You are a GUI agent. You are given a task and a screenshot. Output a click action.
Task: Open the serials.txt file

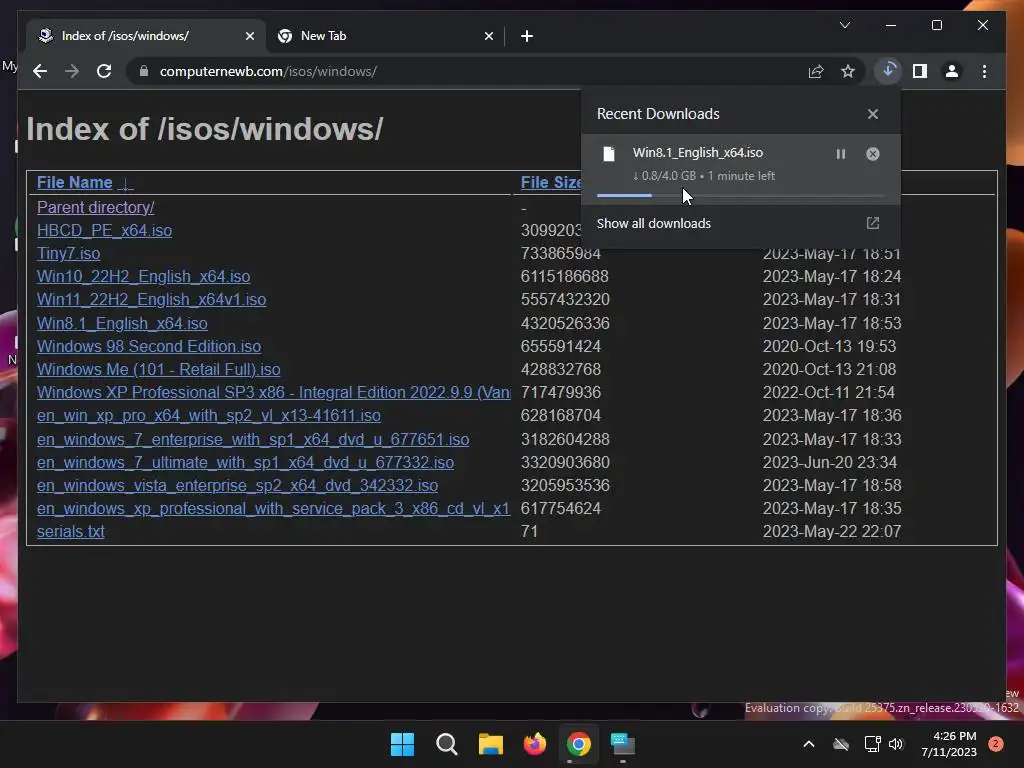tap(71, 532)
